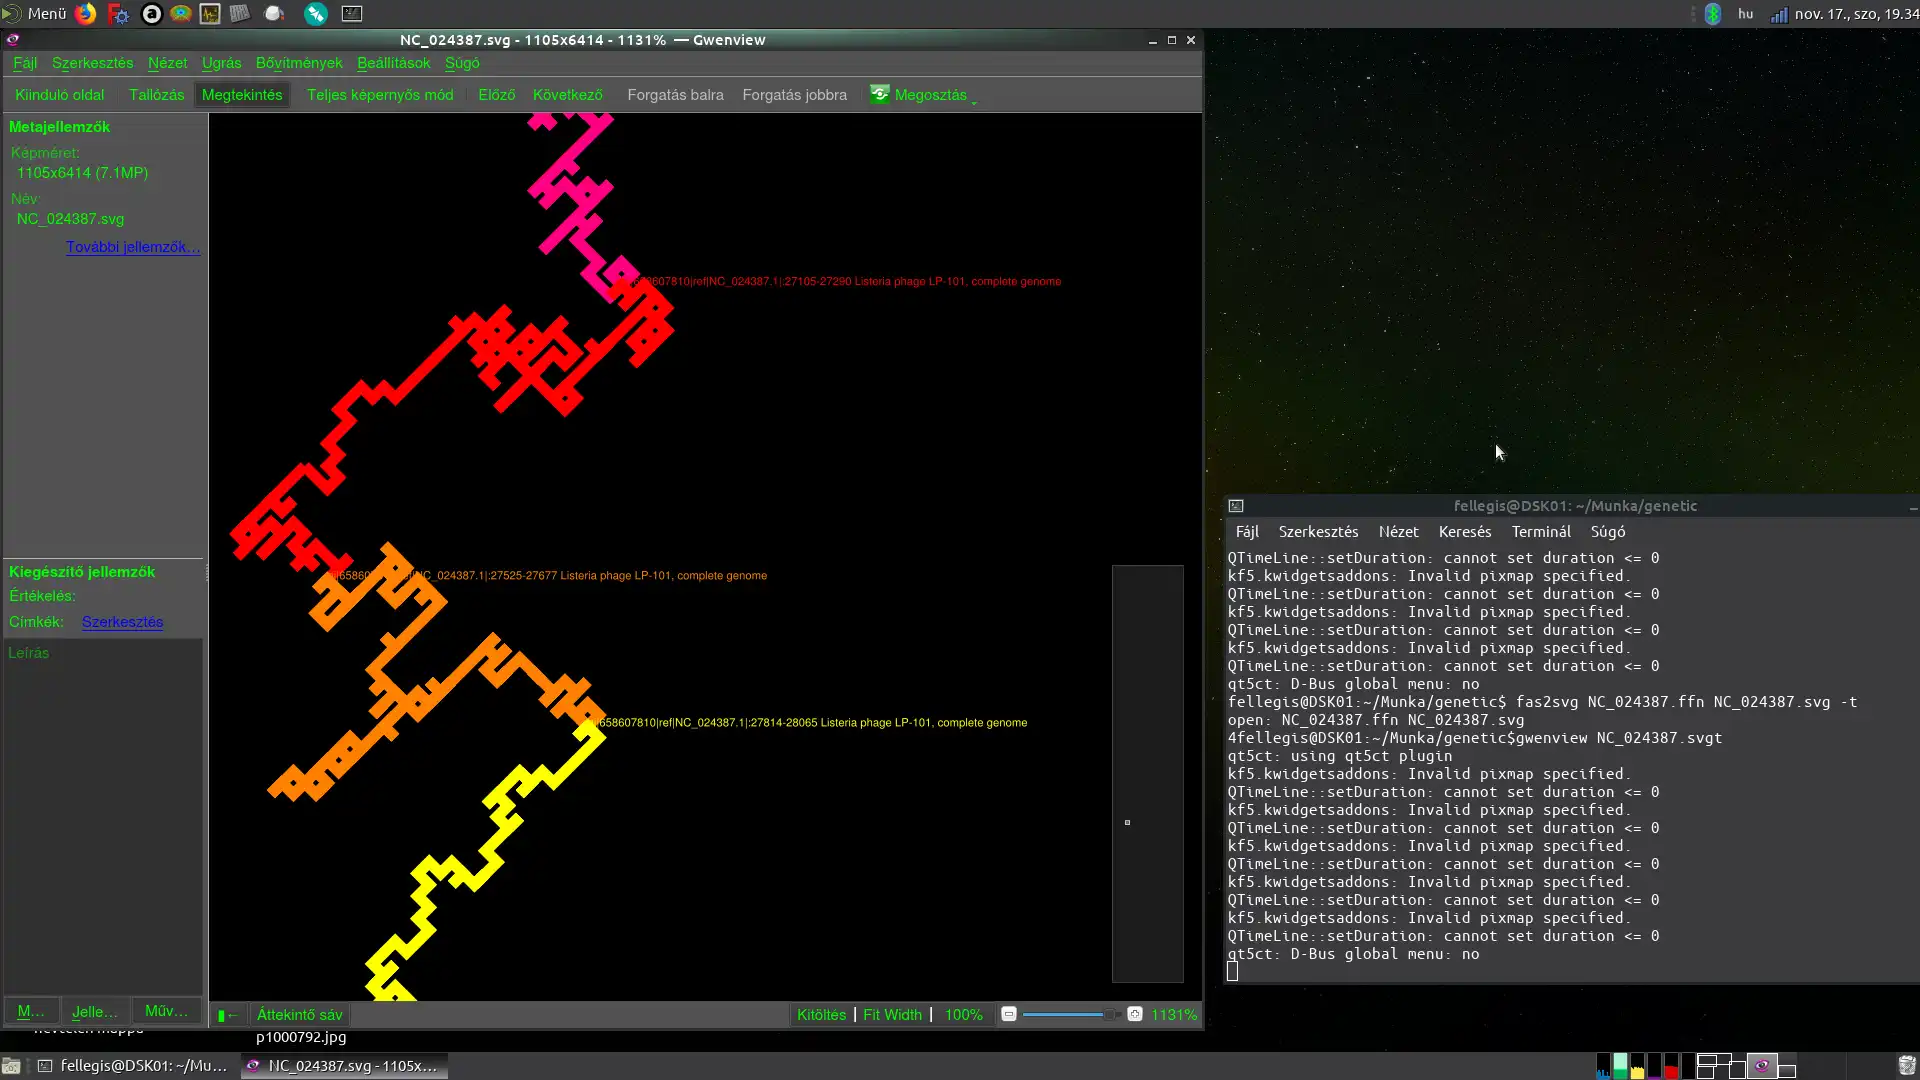Click the Kiindulő oldal home icon
Screen dimensions: 1920x1080
click(59, 94)
